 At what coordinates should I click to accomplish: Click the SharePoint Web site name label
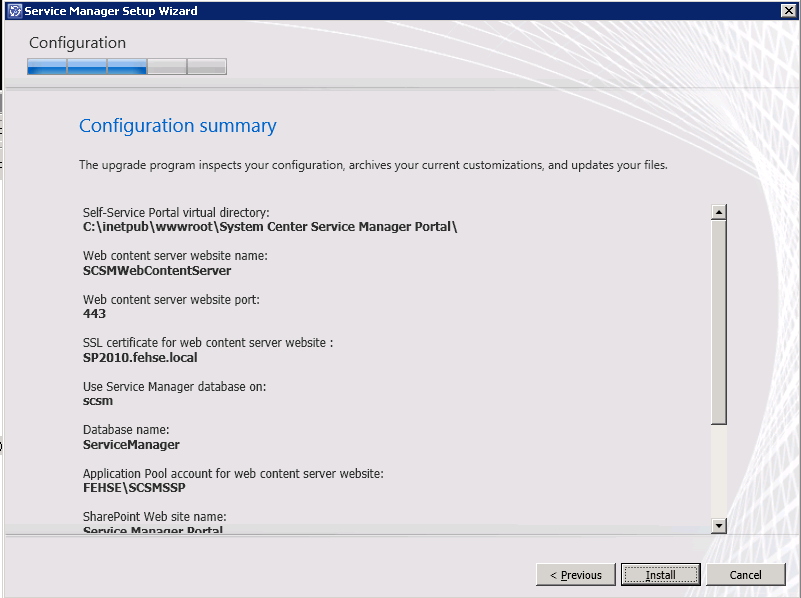(154, 517)
